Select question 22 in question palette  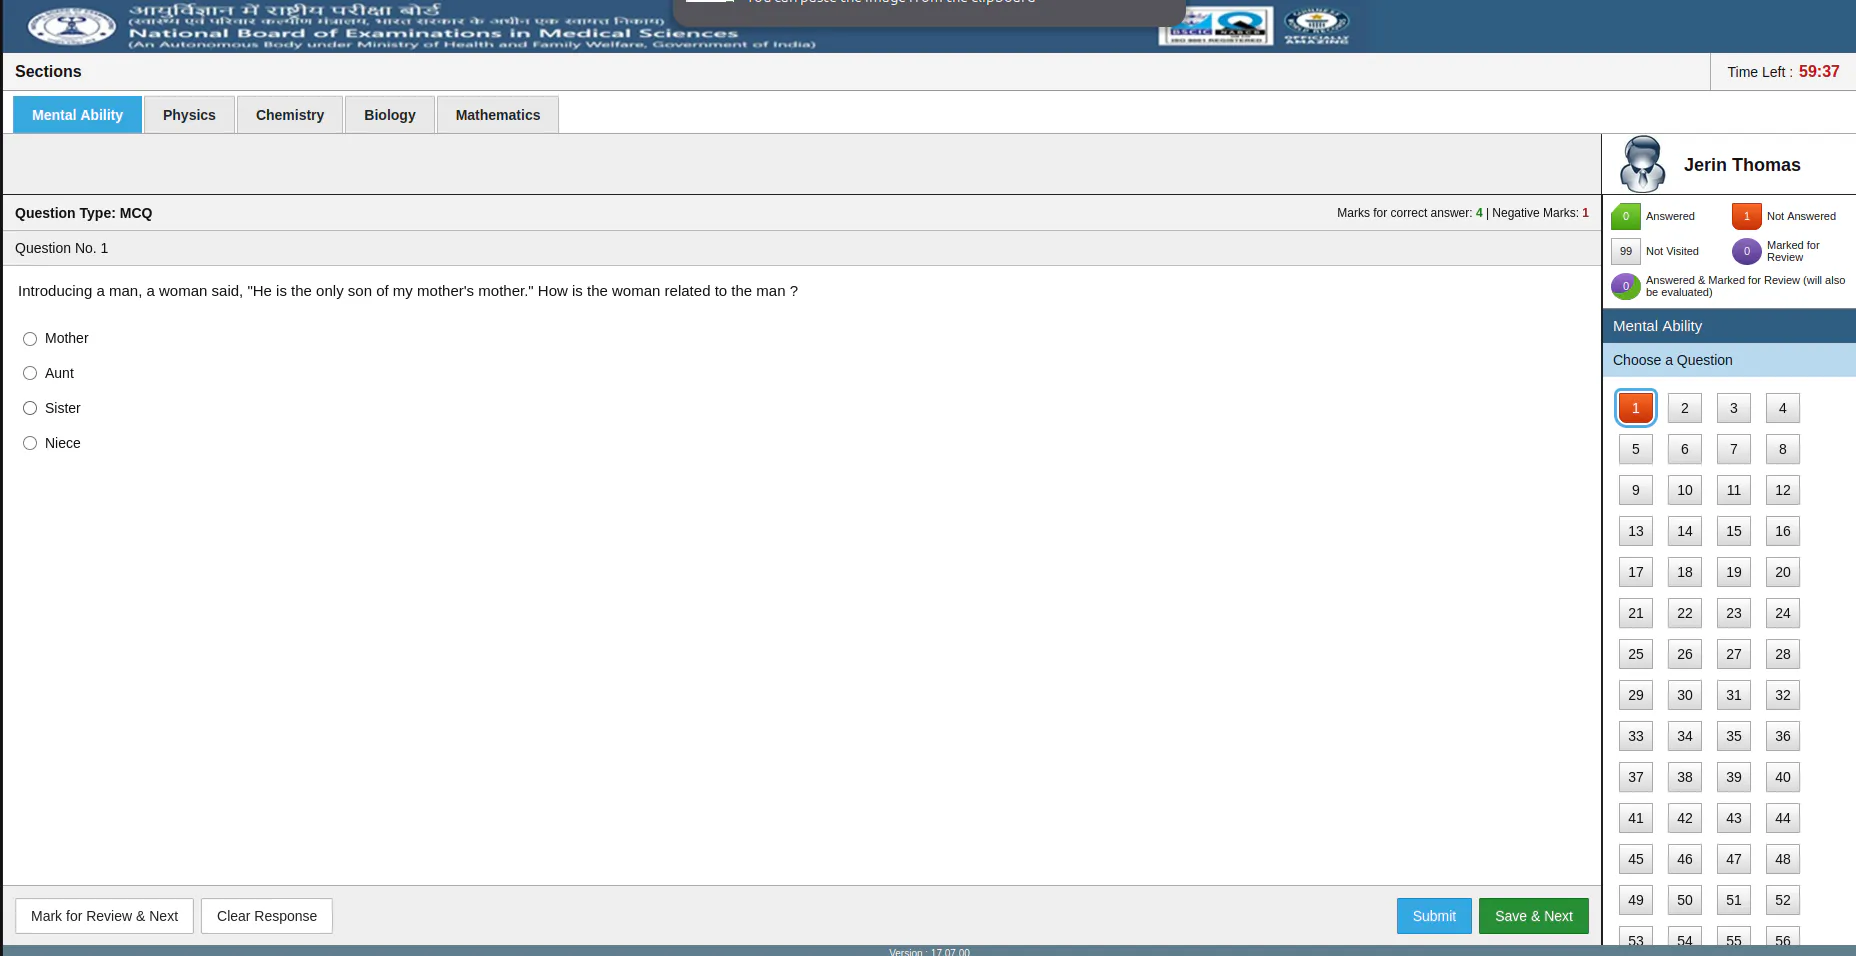1685,613
